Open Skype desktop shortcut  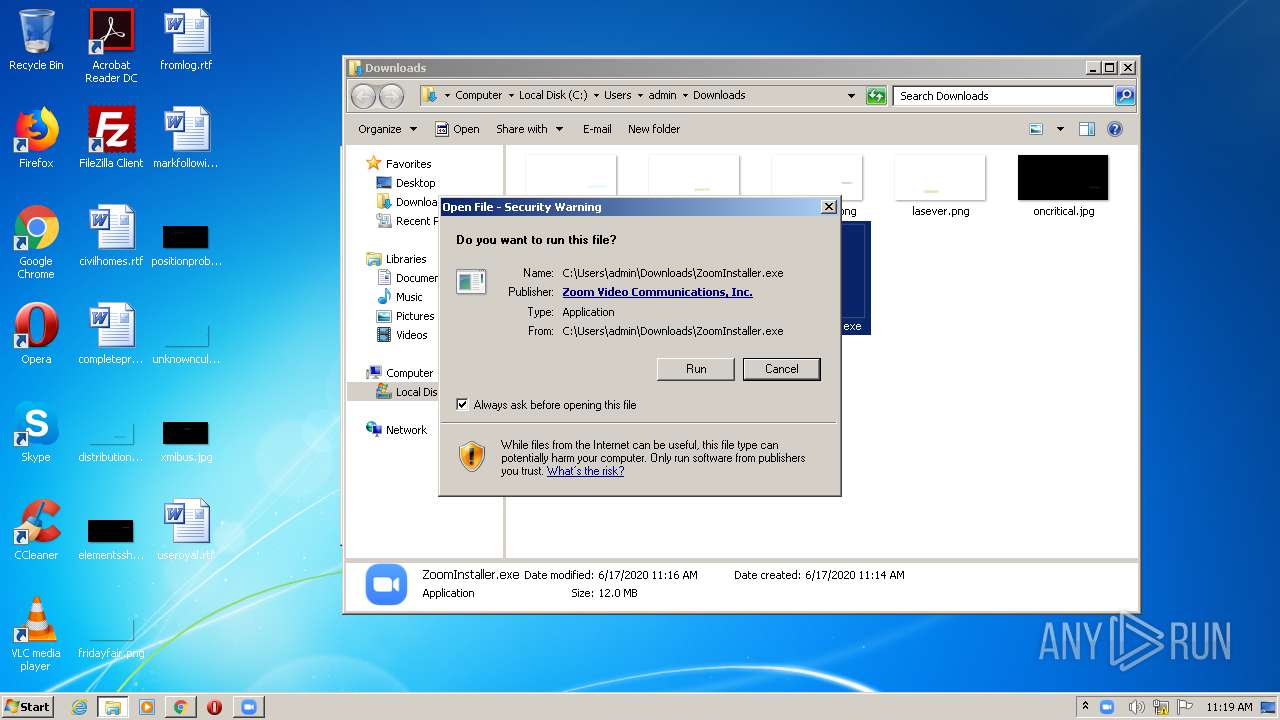pyautogui.click(x=36, y=432)
